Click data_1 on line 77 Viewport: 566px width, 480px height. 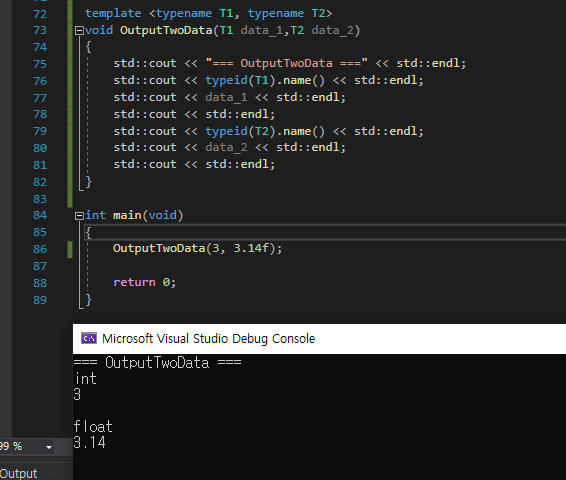226,97
